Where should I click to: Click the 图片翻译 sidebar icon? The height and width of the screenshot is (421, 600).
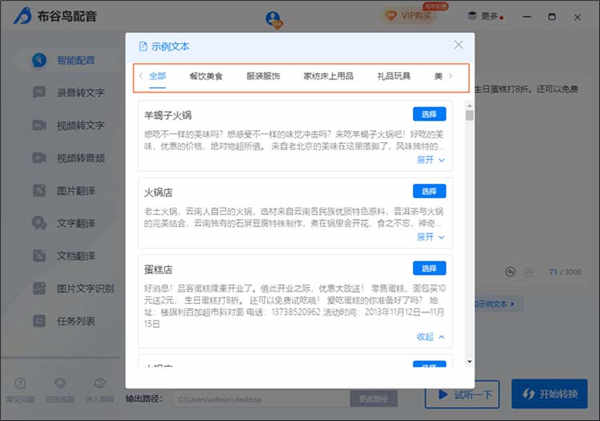[39, 190]
